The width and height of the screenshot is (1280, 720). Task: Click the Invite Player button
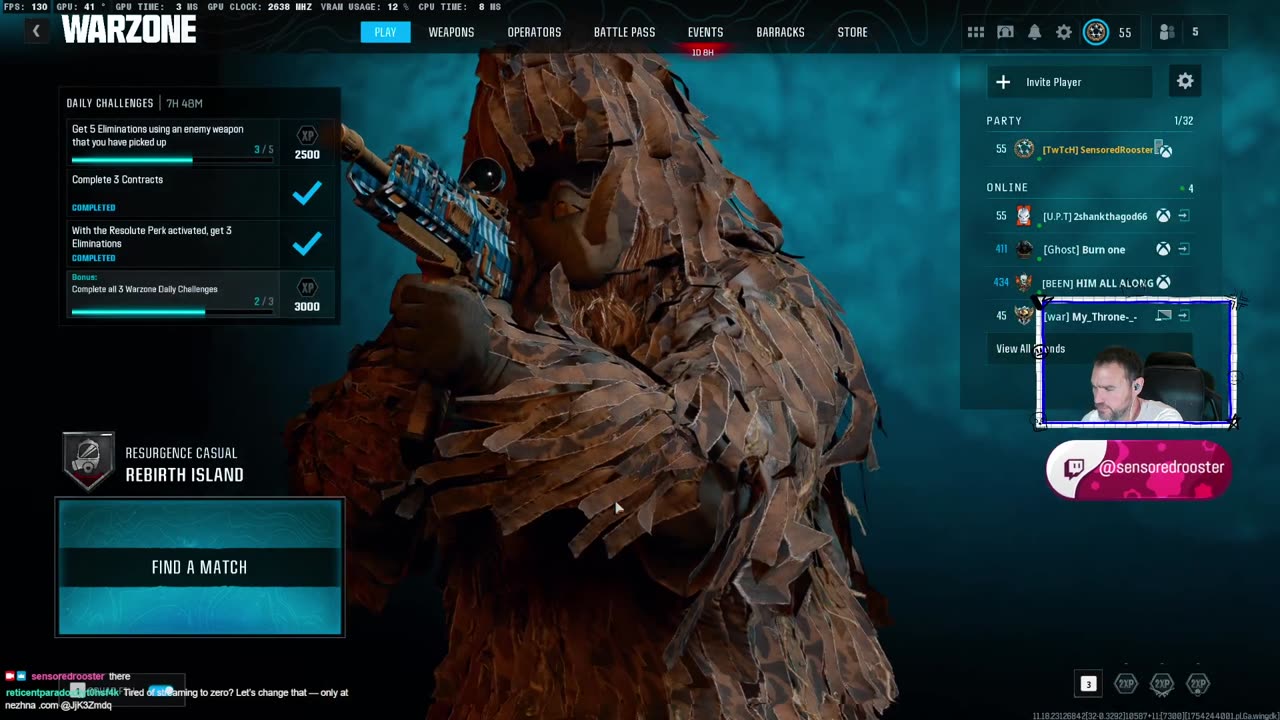coord(1069,82)
